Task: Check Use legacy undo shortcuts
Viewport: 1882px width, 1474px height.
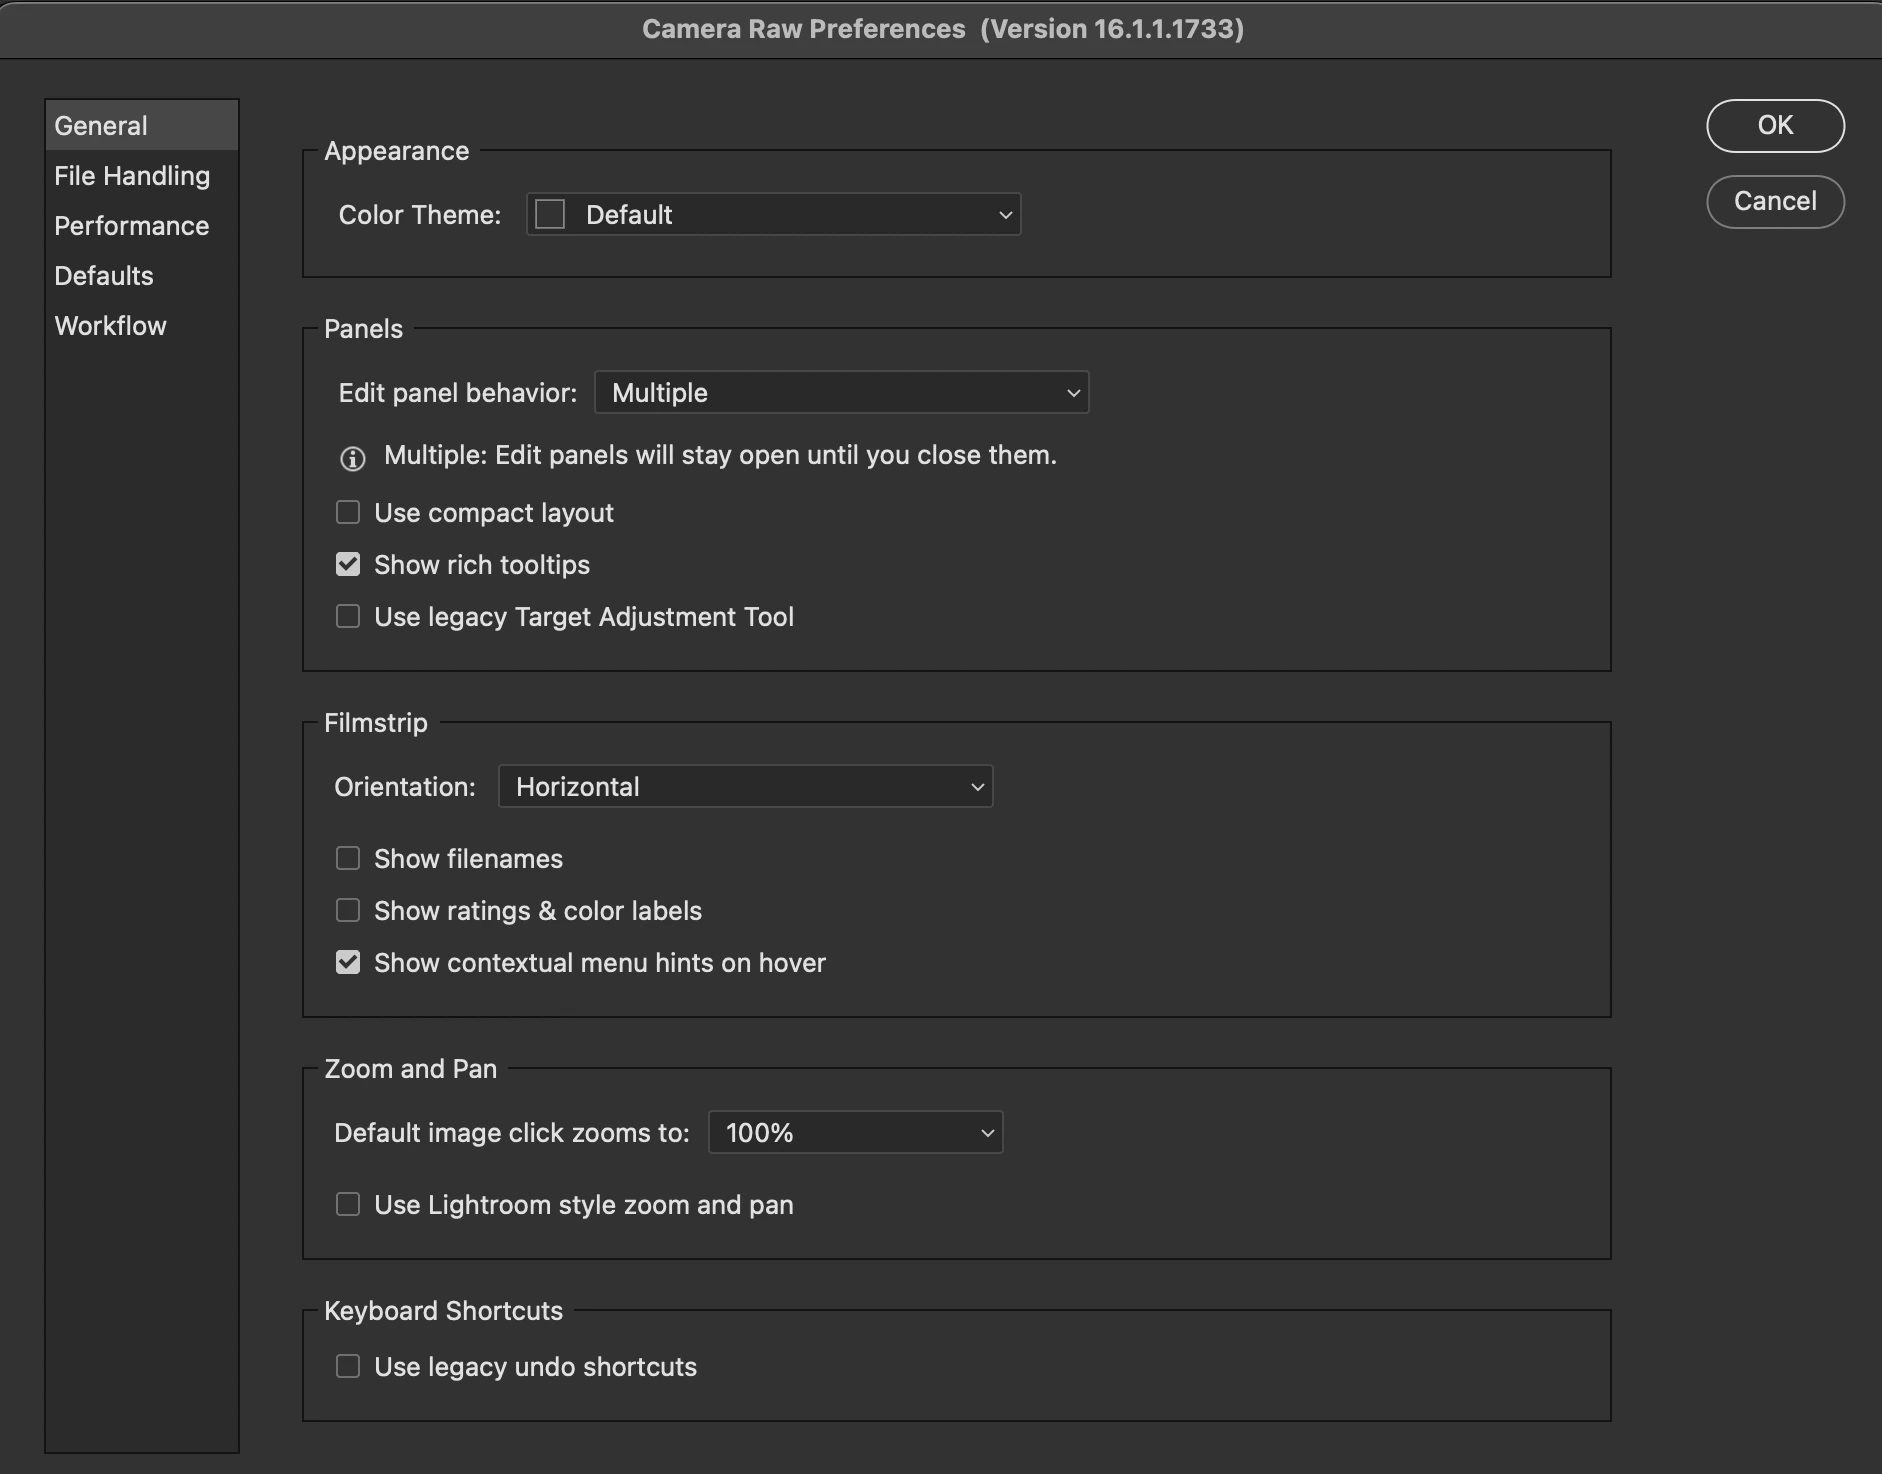Action: (x=348, y=1366)
